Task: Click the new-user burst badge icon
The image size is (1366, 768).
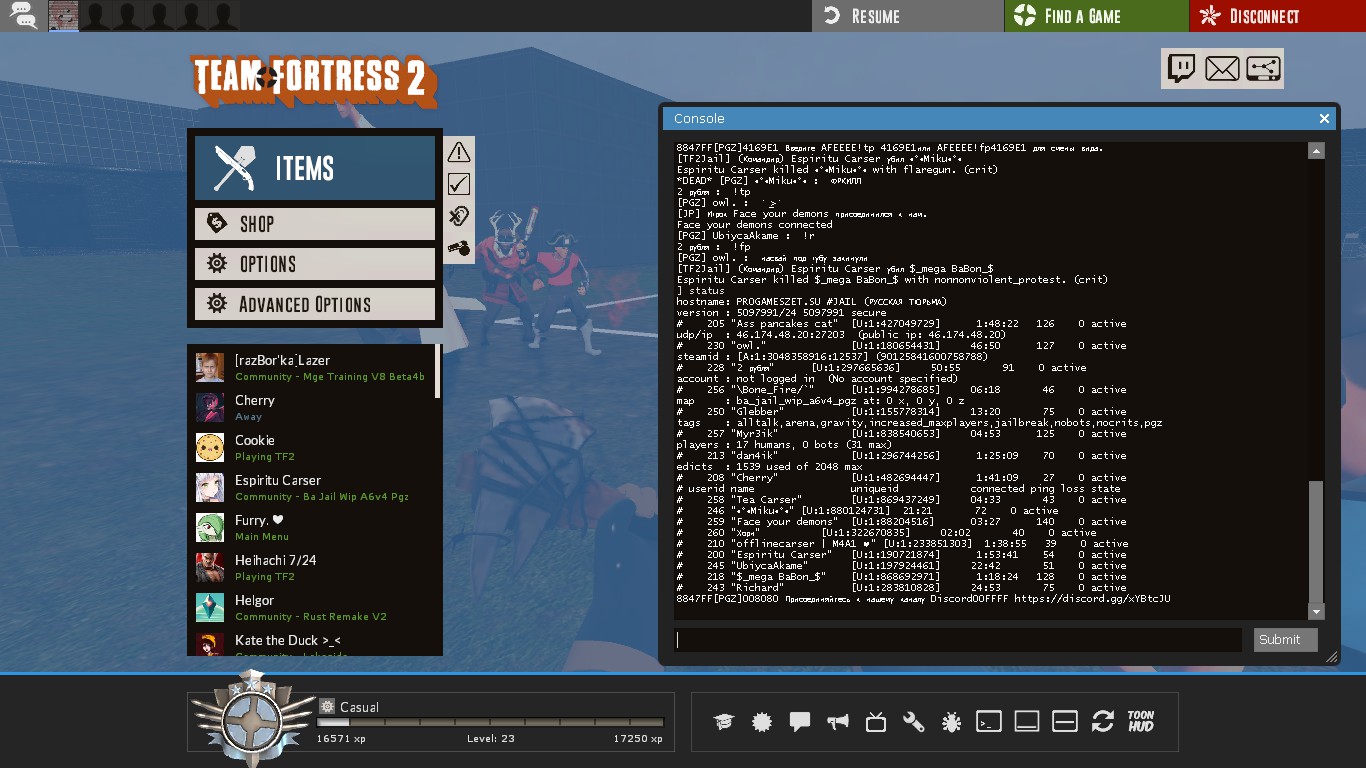Action: (x=762, y=722)
